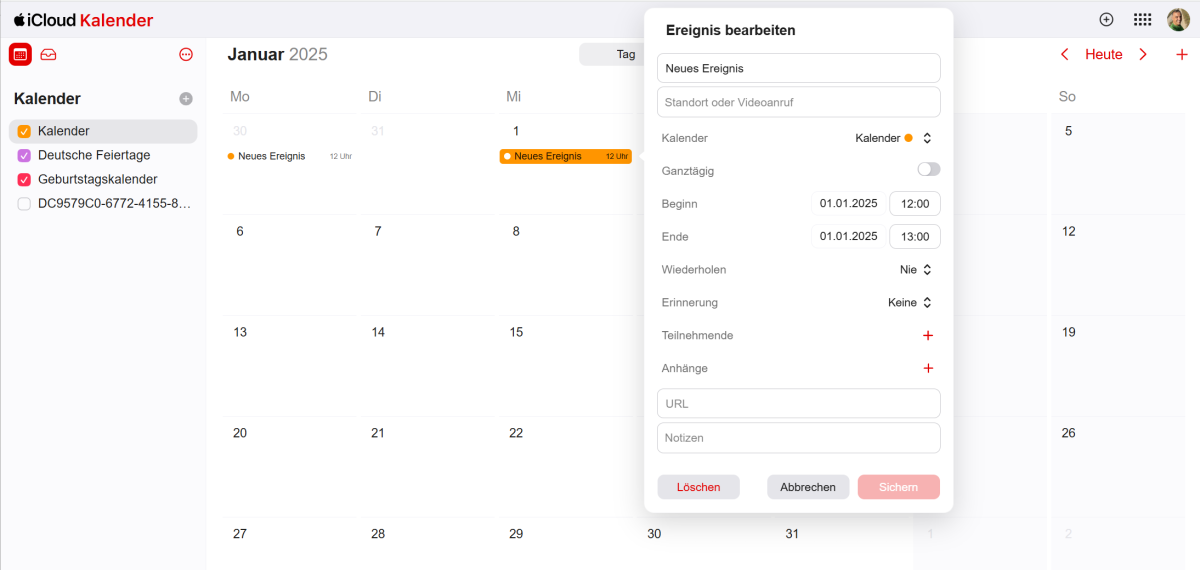1200x570 pixels.
Task: Click the account profile avatar
Action: 1178,20
